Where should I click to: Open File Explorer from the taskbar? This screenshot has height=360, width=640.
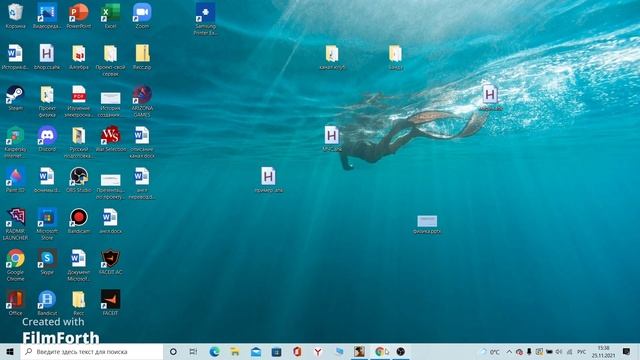coord(235,351)
